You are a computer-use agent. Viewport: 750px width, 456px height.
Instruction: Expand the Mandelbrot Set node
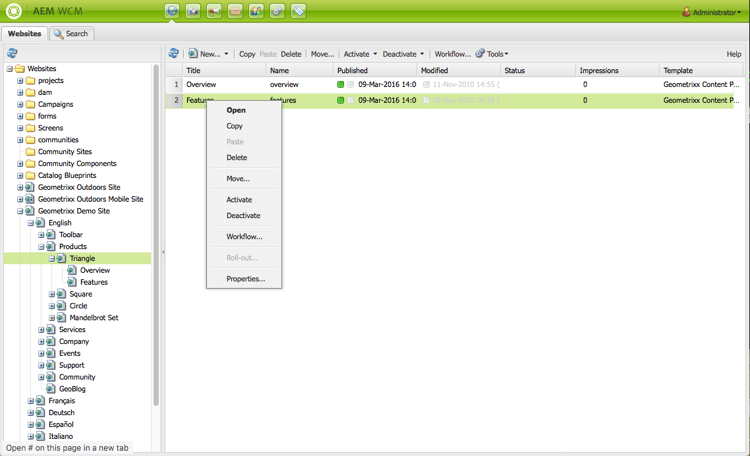point(52,318)
